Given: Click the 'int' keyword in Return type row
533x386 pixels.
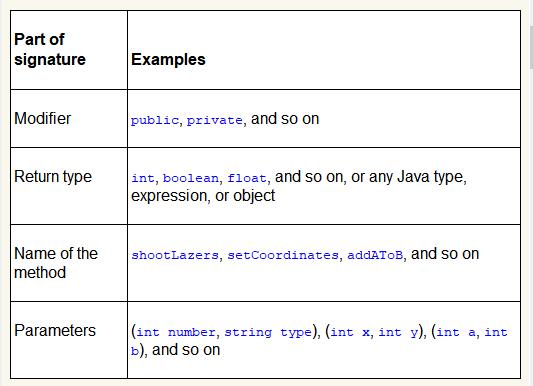Looking at the screenshot, I should (x=143, y=178).
